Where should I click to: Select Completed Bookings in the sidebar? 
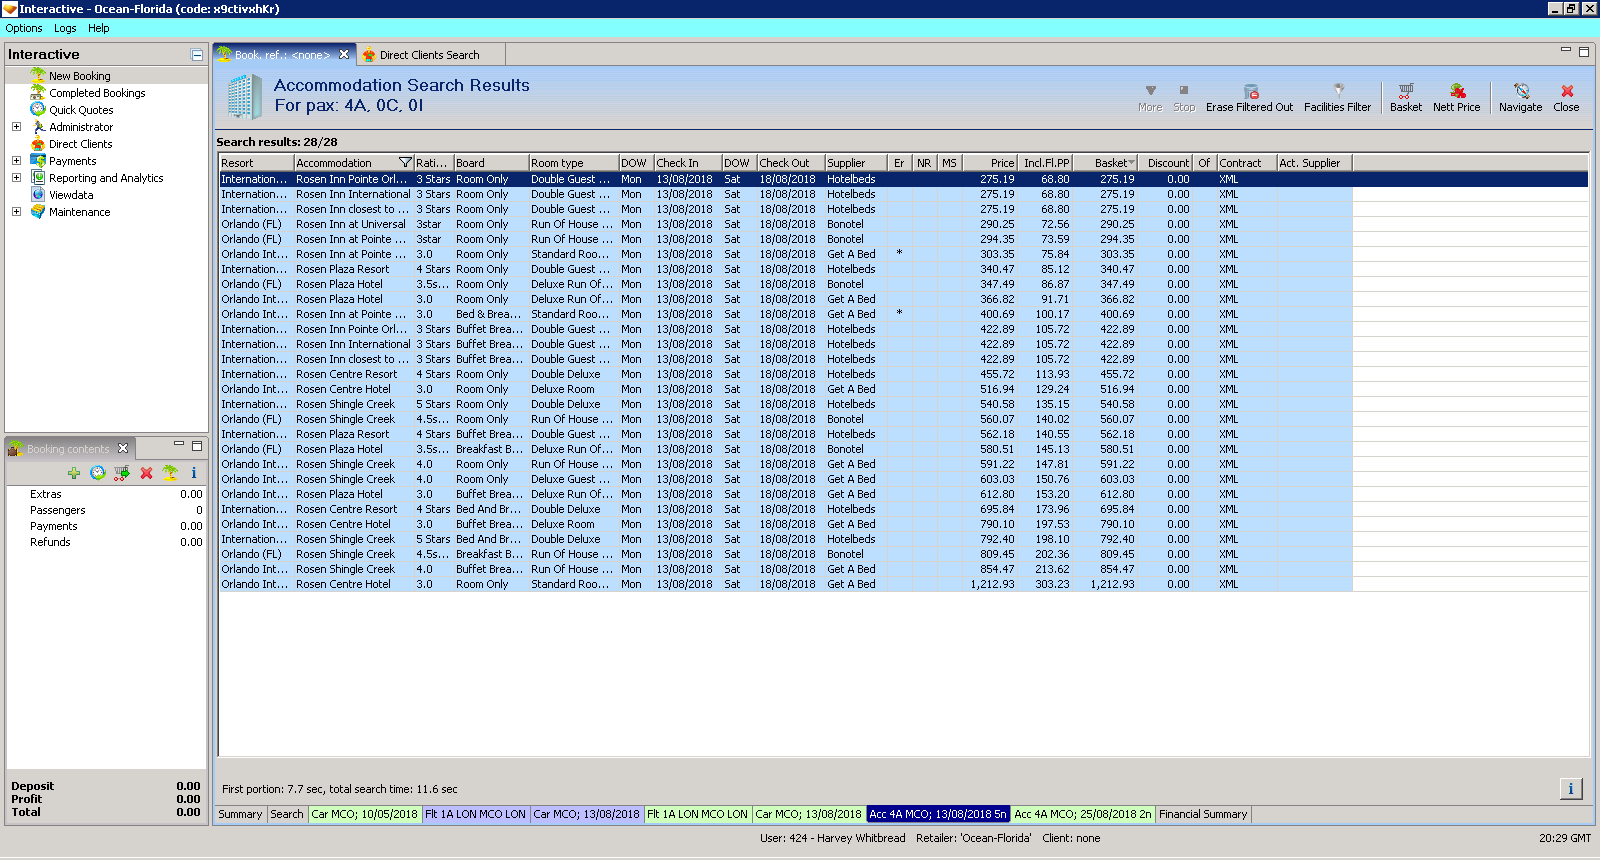click(x=97, y=93)
